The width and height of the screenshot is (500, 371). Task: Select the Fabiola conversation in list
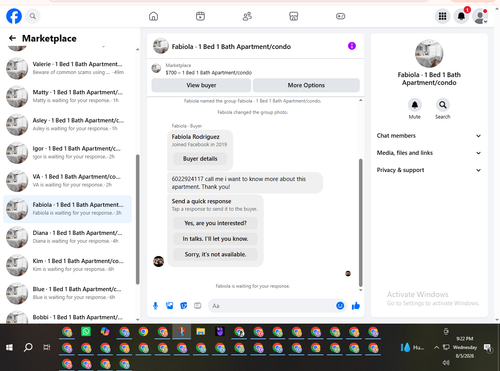pos(67,209)
